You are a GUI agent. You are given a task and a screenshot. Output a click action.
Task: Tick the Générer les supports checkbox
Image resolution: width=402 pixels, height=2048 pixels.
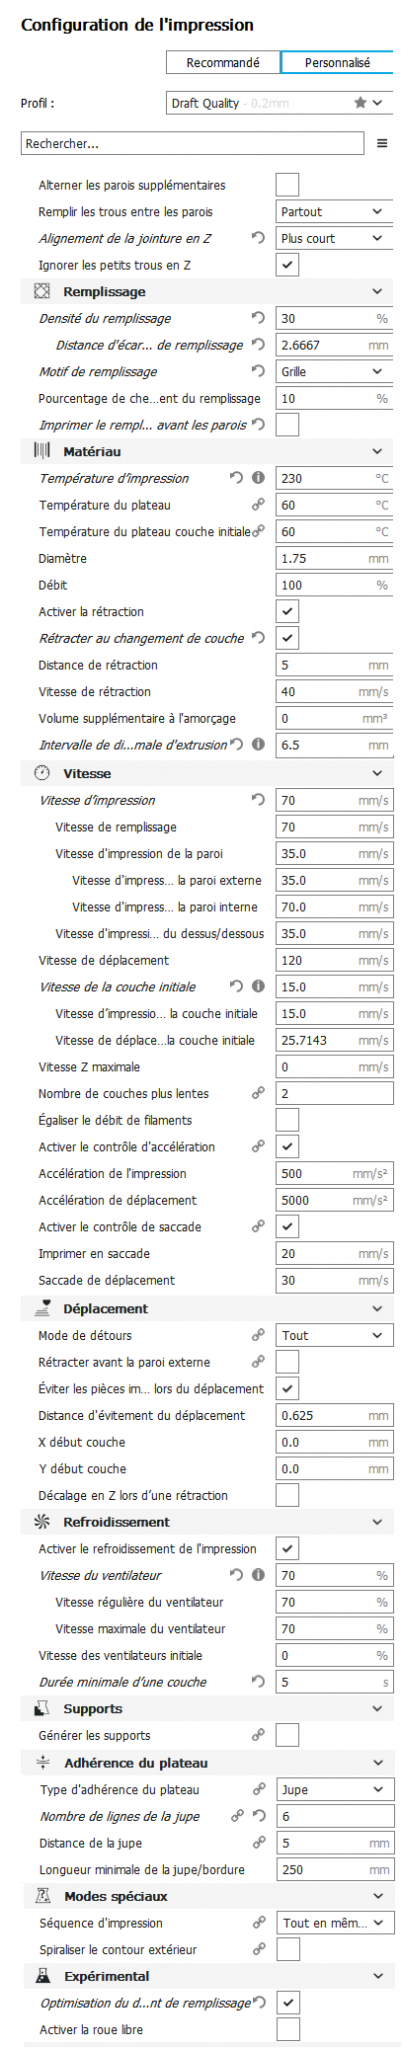click(287, 1735)
